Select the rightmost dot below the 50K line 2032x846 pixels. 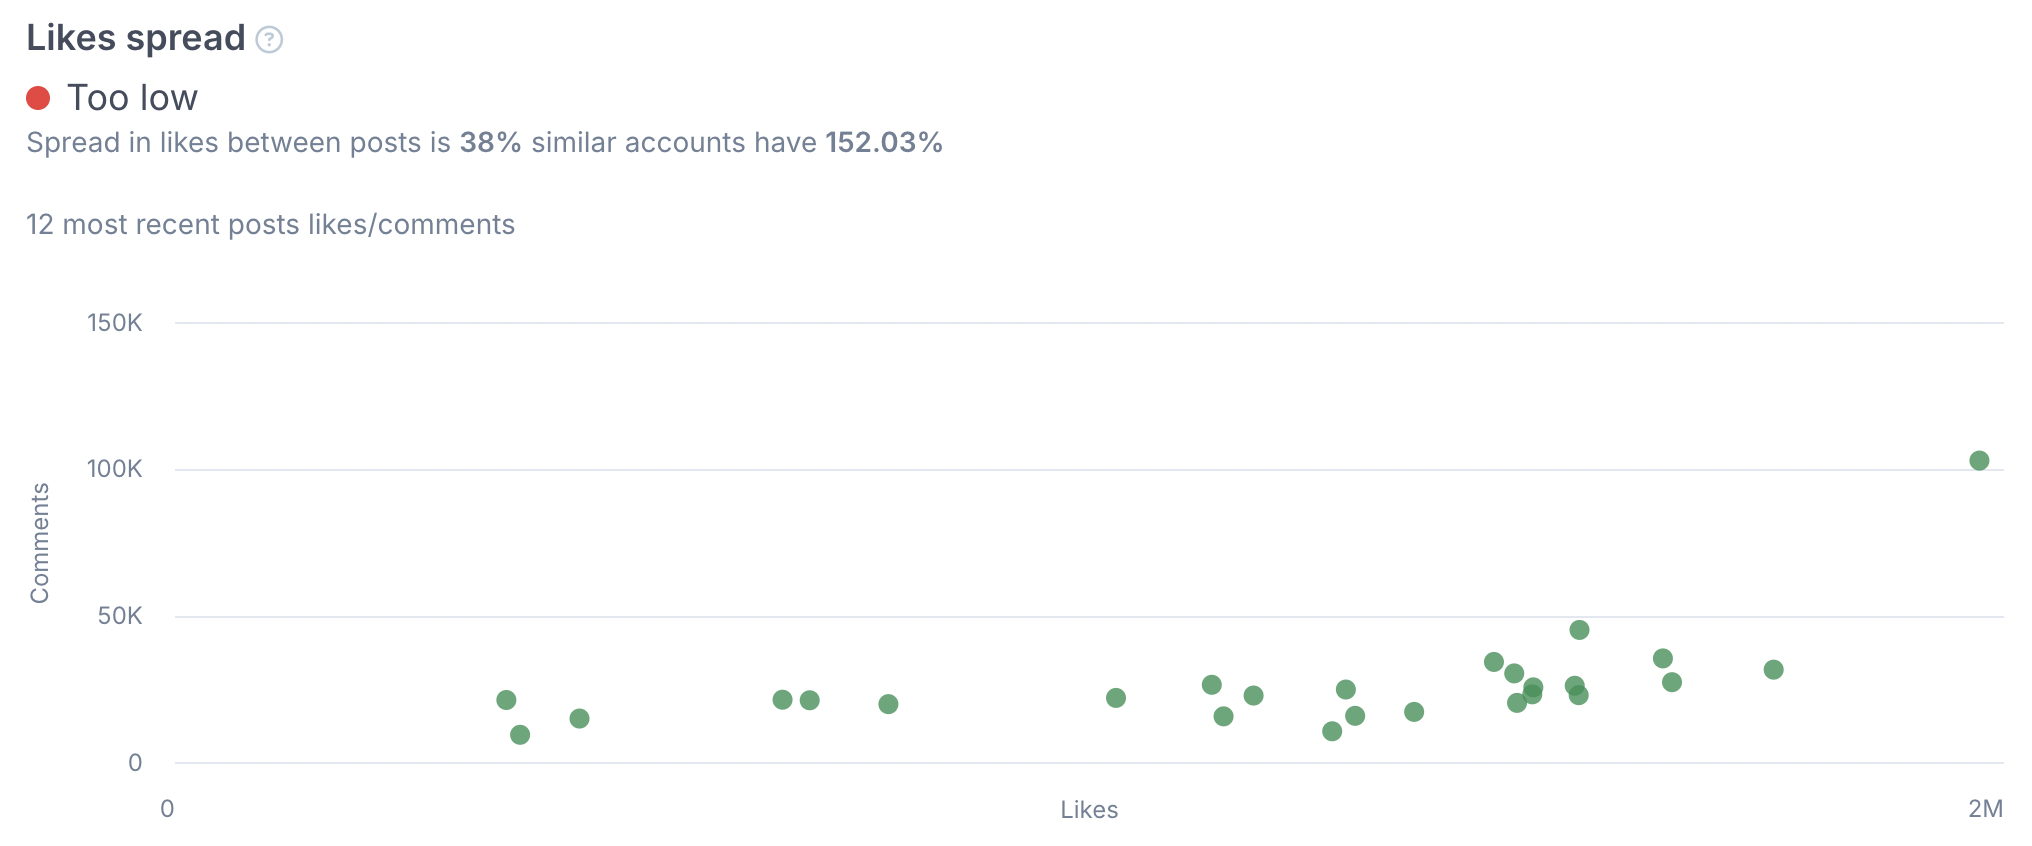tap(1773, 670)
